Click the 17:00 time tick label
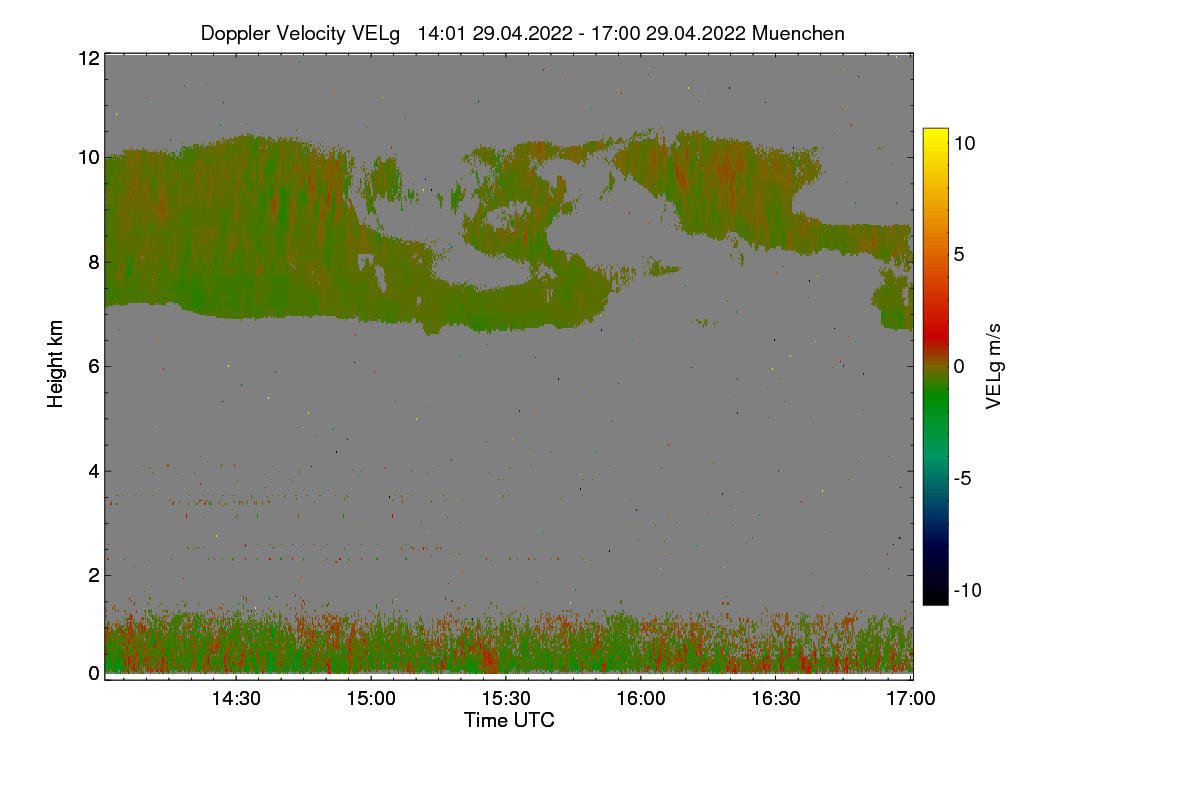This screenshot has height=800, width=1200. (x=911, y=699)
